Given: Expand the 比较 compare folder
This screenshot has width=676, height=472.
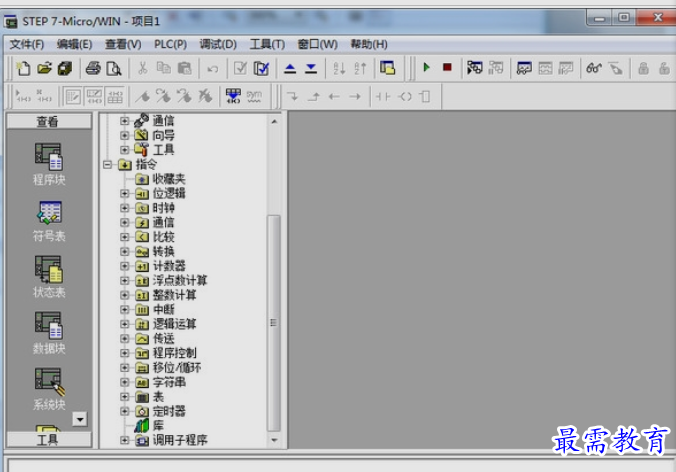Looking at the screenshot, I should [x=125, y=237].
